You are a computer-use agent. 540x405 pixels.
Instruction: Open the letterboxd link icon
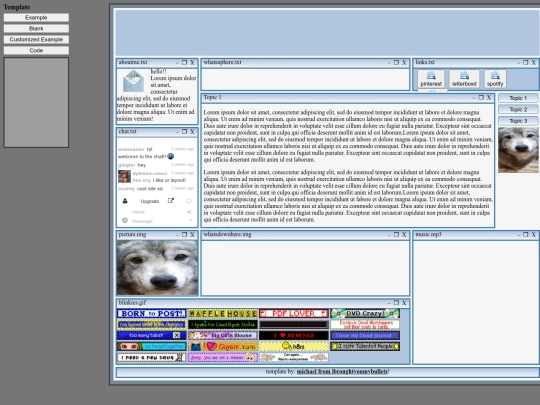(464, 79)
